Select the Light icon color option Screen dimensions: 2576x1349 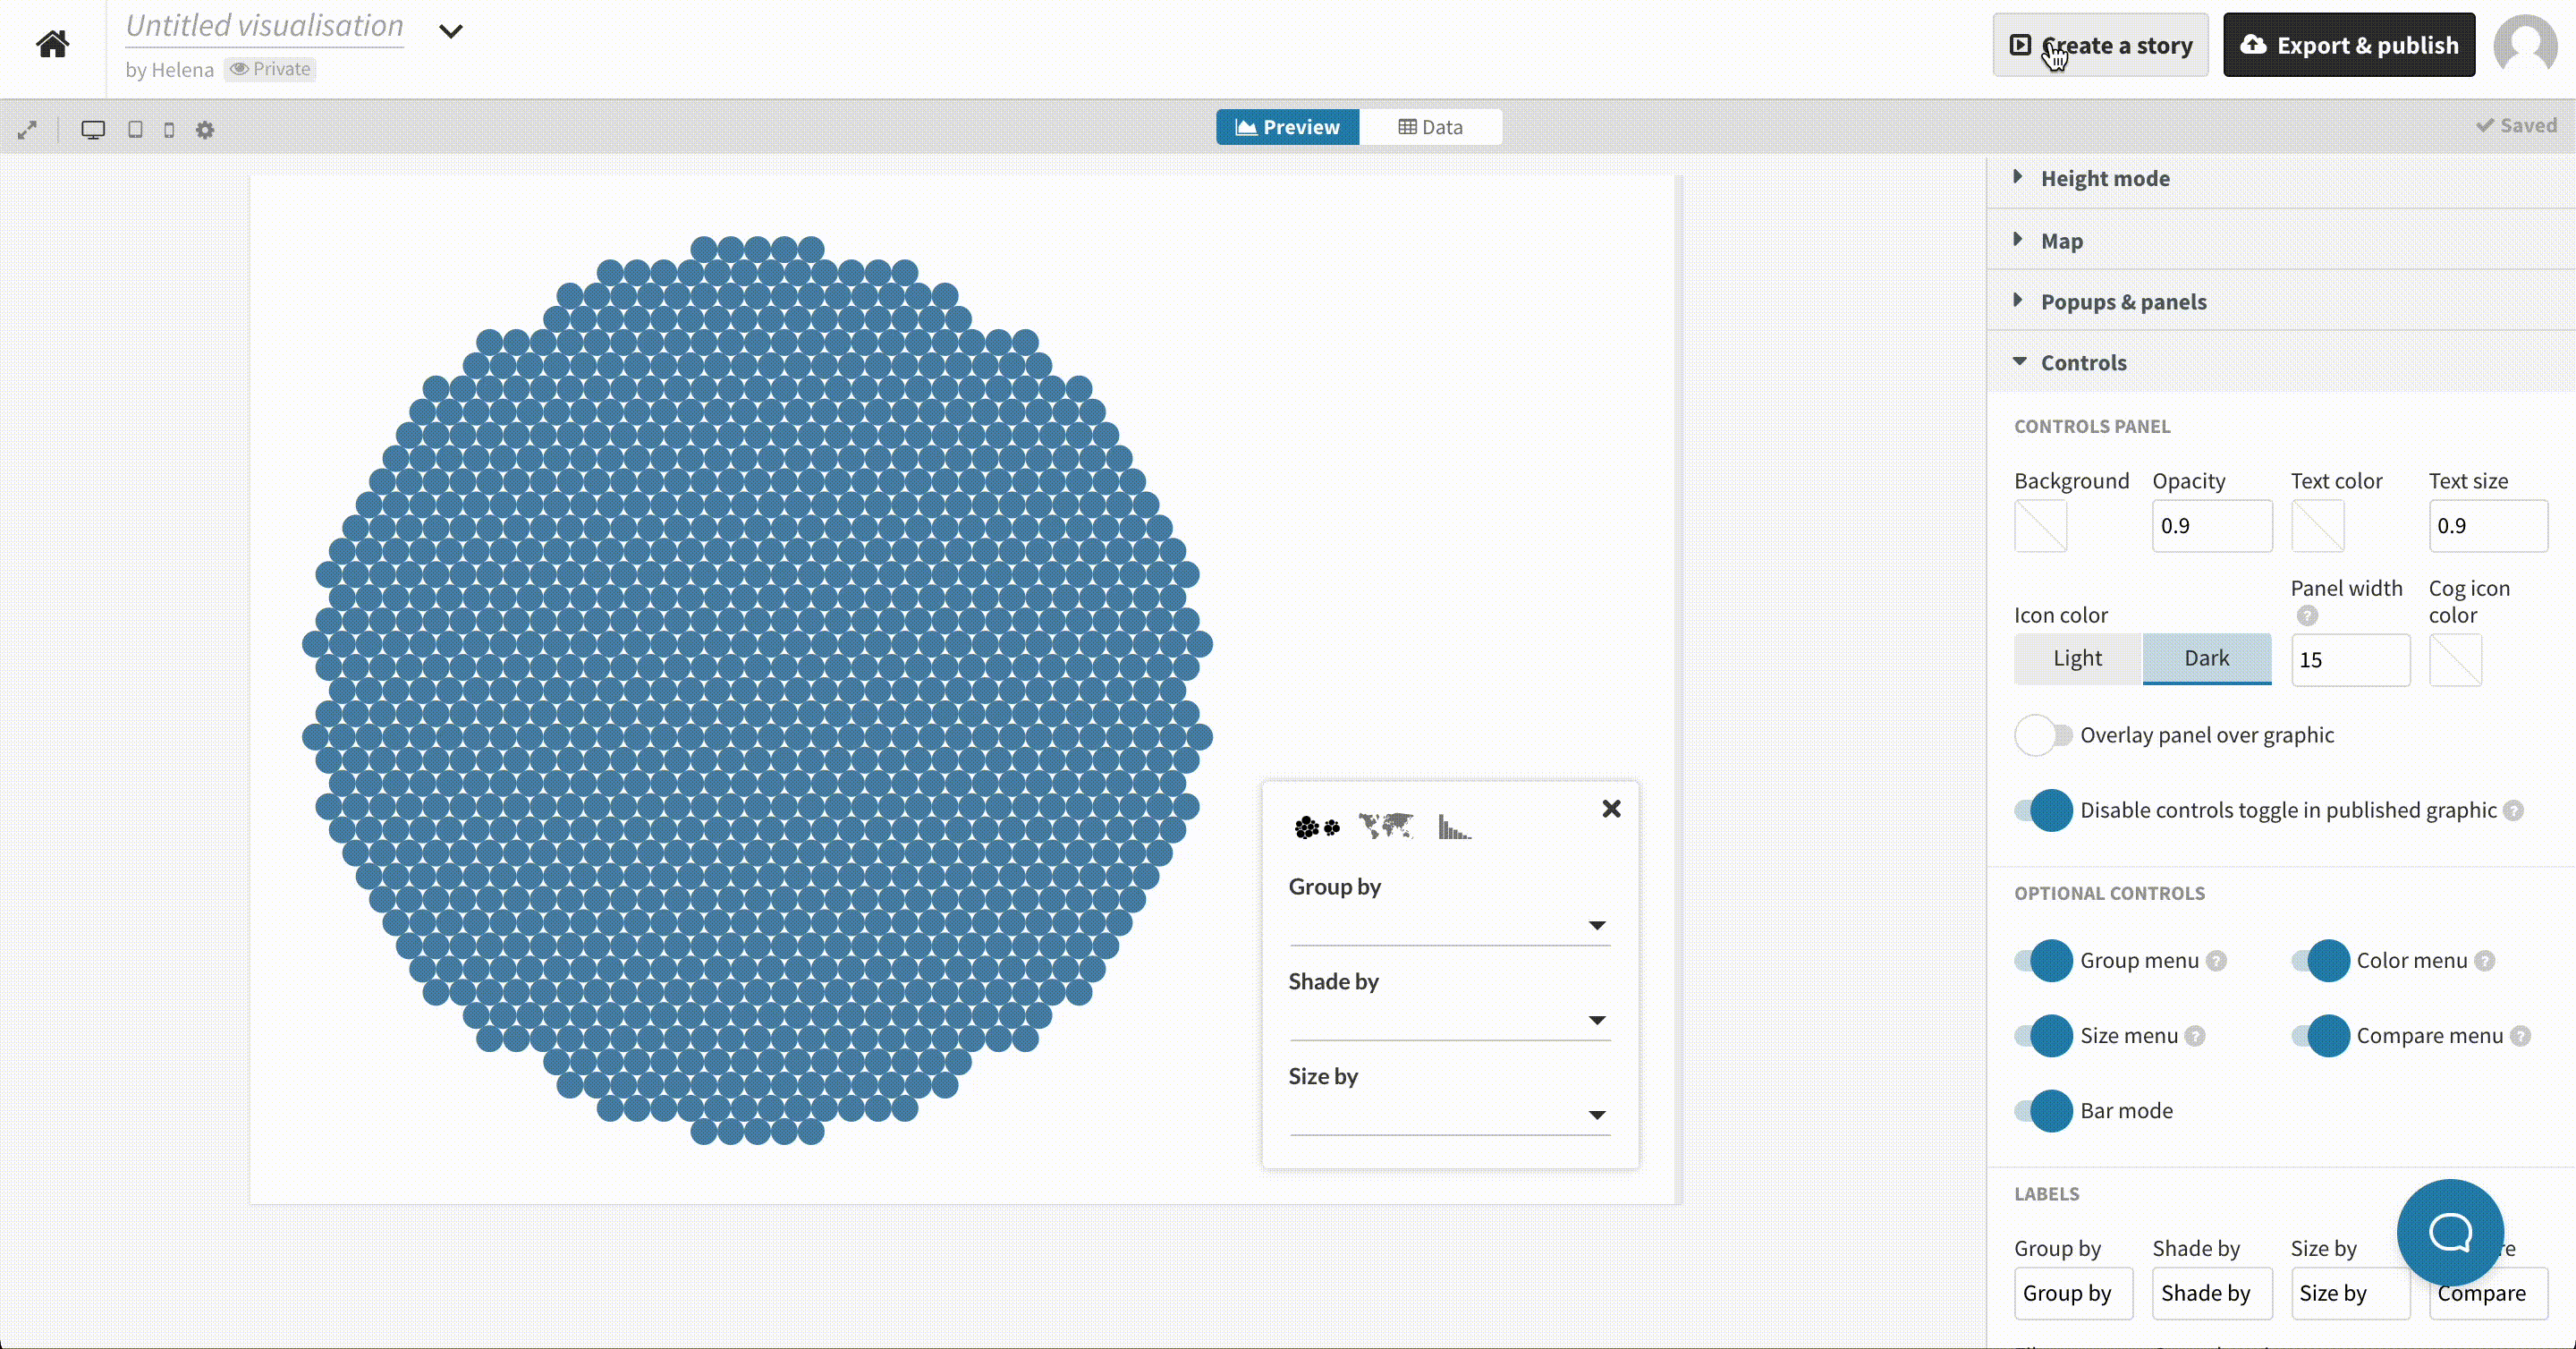[2077, 658]
